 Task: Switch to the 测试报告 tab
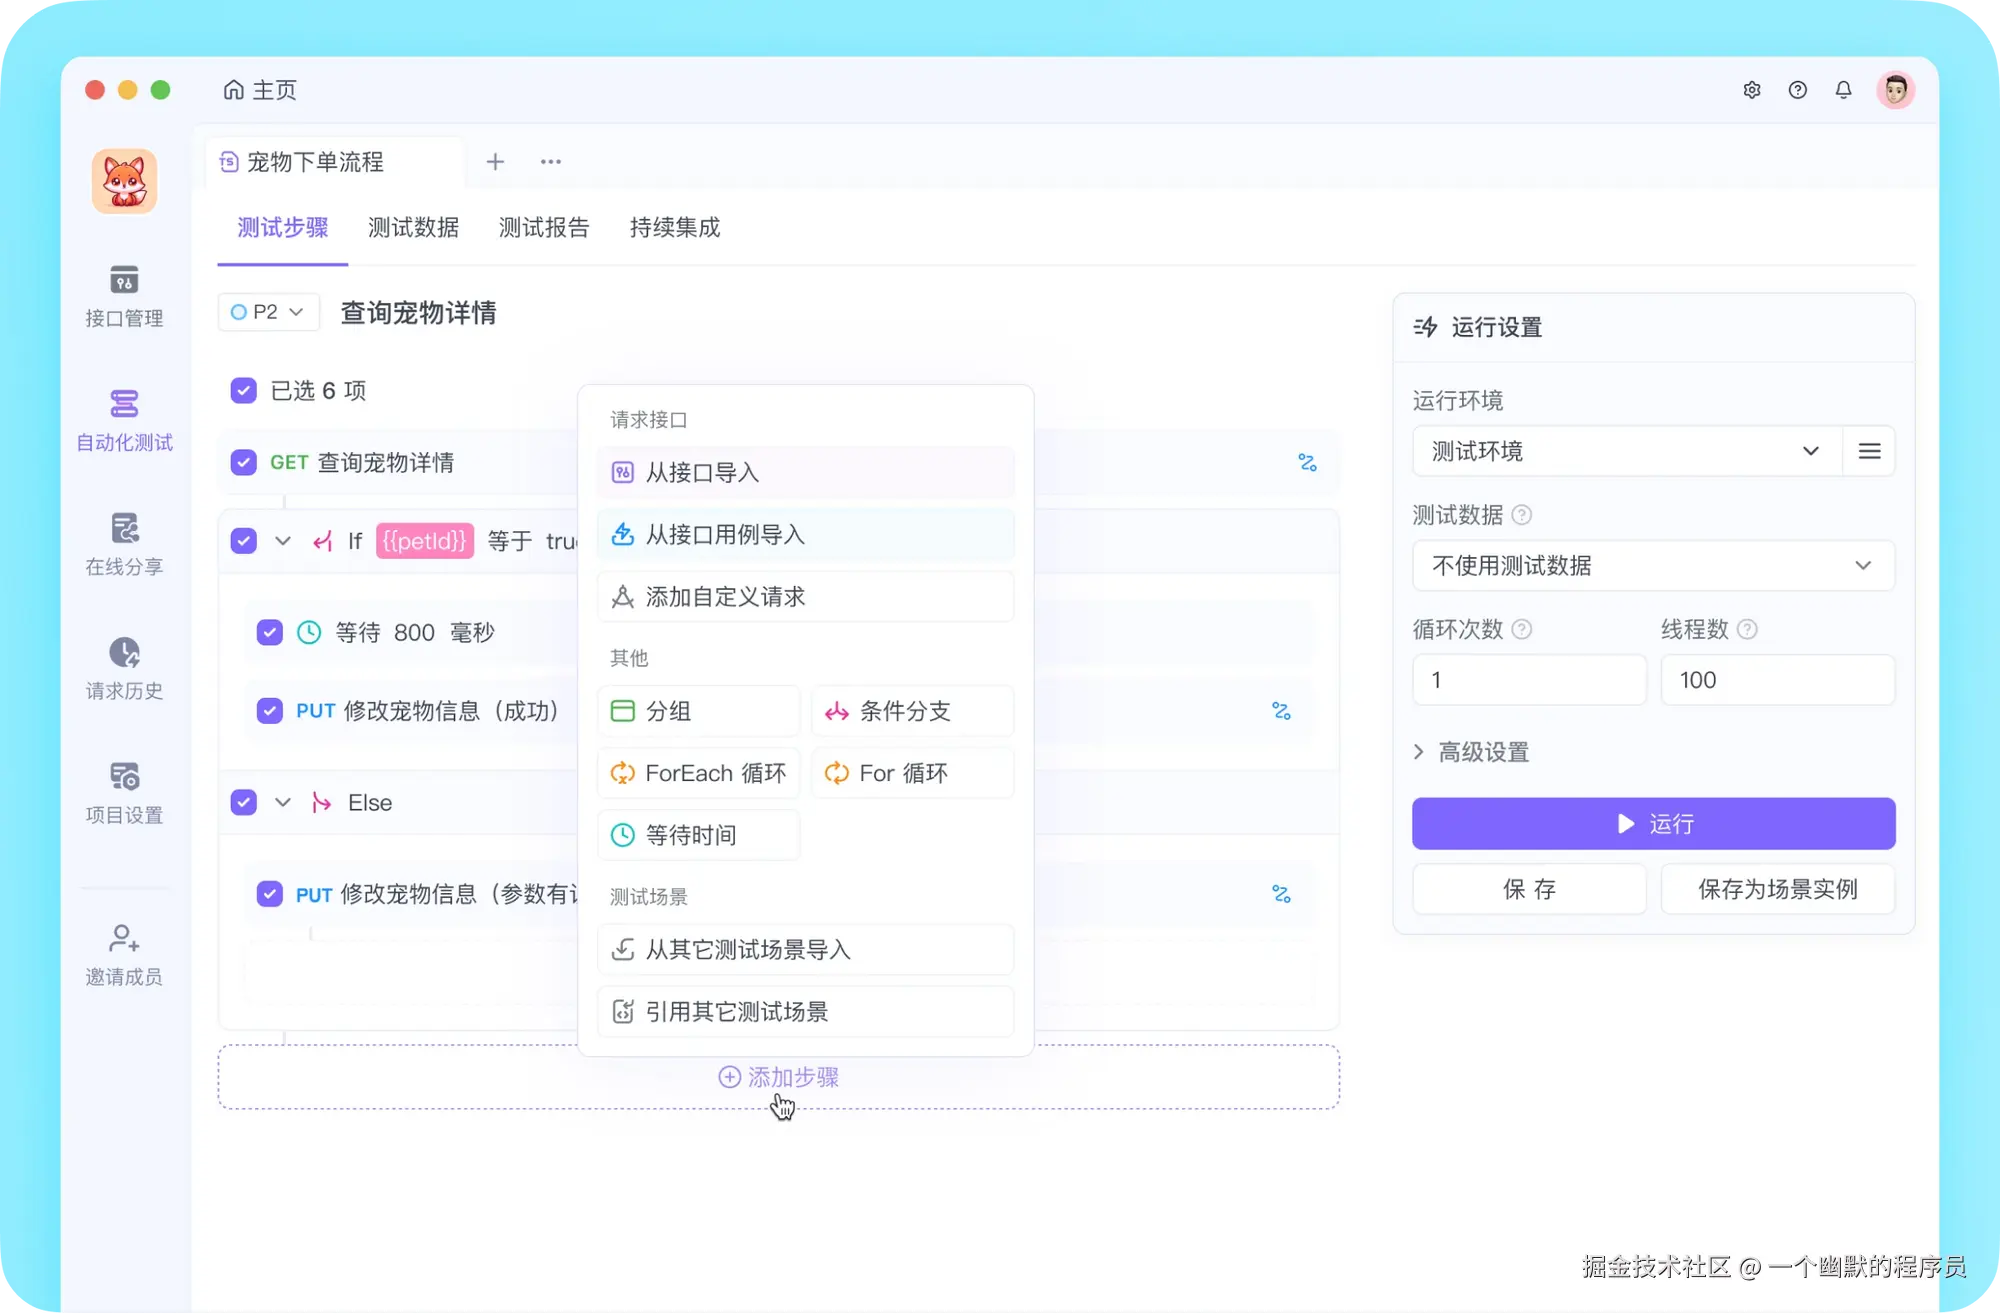pos(544,228)
